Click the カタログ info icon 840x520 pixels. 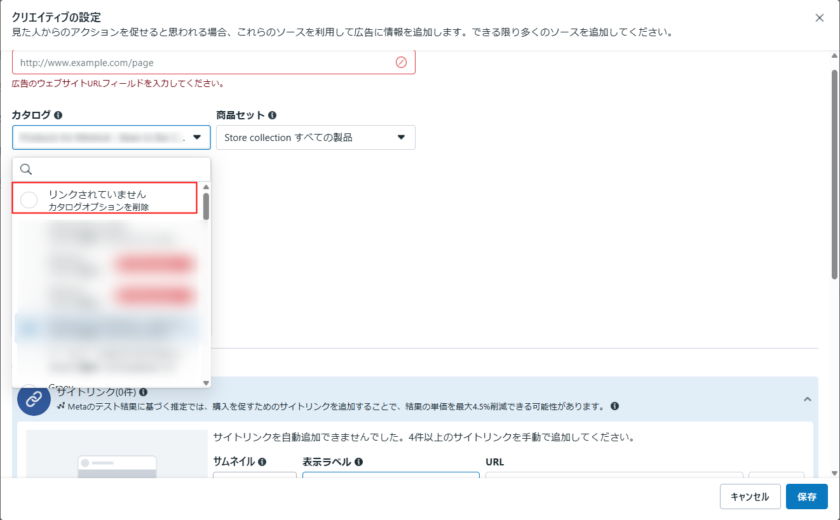[59, 115]
